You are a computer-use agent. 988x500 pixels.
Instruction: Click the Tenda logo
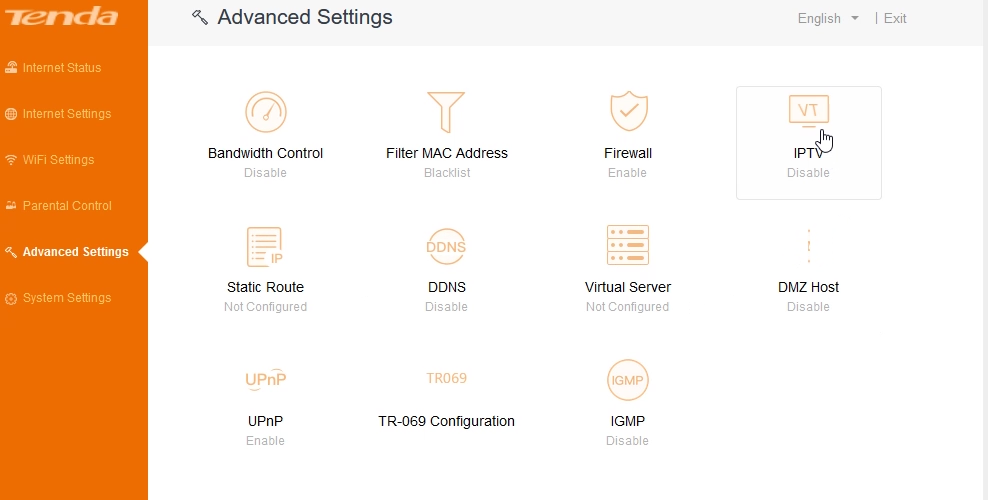pyautogui.click(x=62, y=16)
